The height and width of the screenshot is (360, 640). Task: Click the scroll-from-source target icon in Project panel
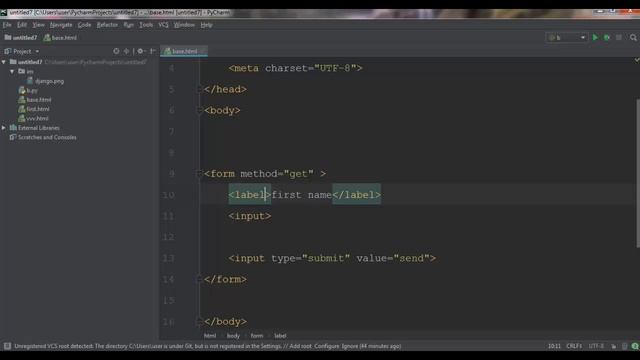[x=116, y=51]
